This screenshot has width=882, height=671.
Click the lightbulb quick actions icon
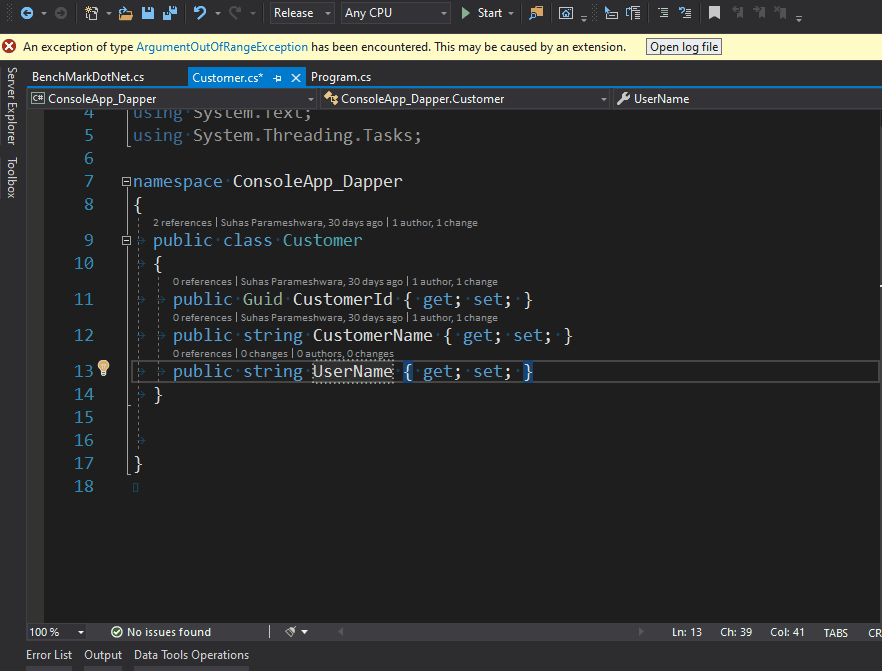click(x=102, y=369)
